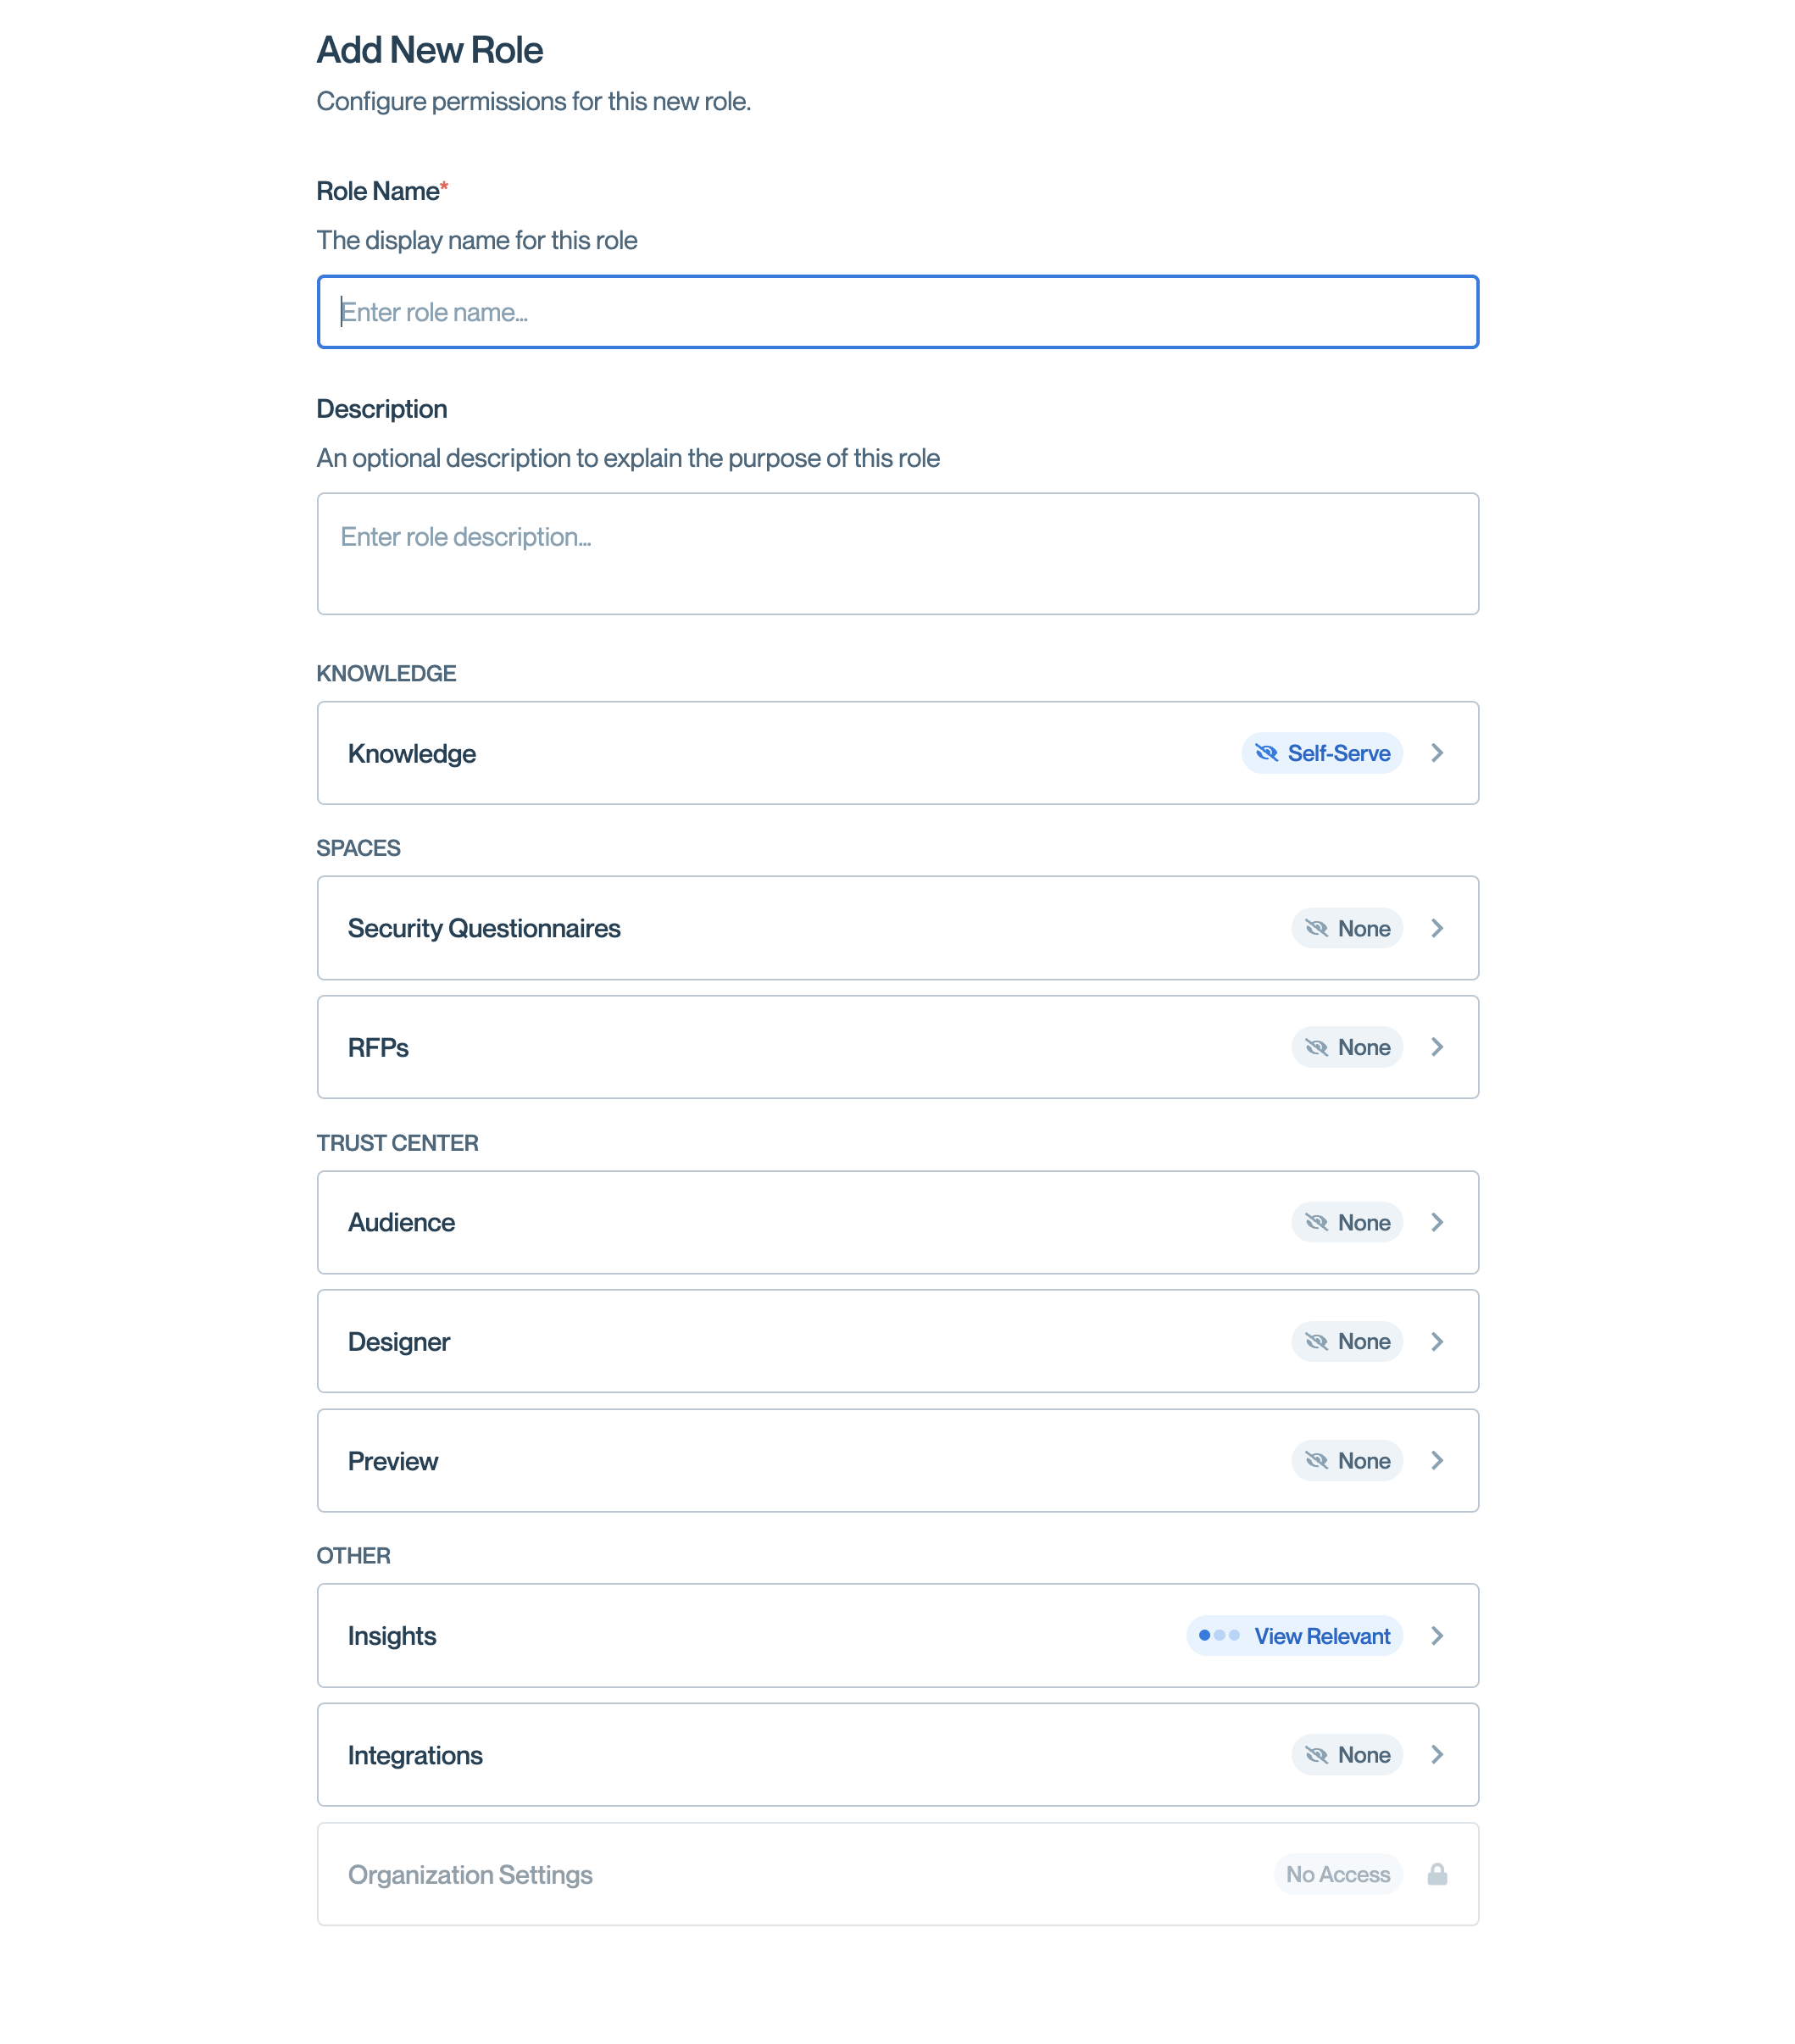This screenshot has height=2044, width=1795.
Task: Expand the Security Questionnaires chevron arrow
Action: (x=1437, y=928)
